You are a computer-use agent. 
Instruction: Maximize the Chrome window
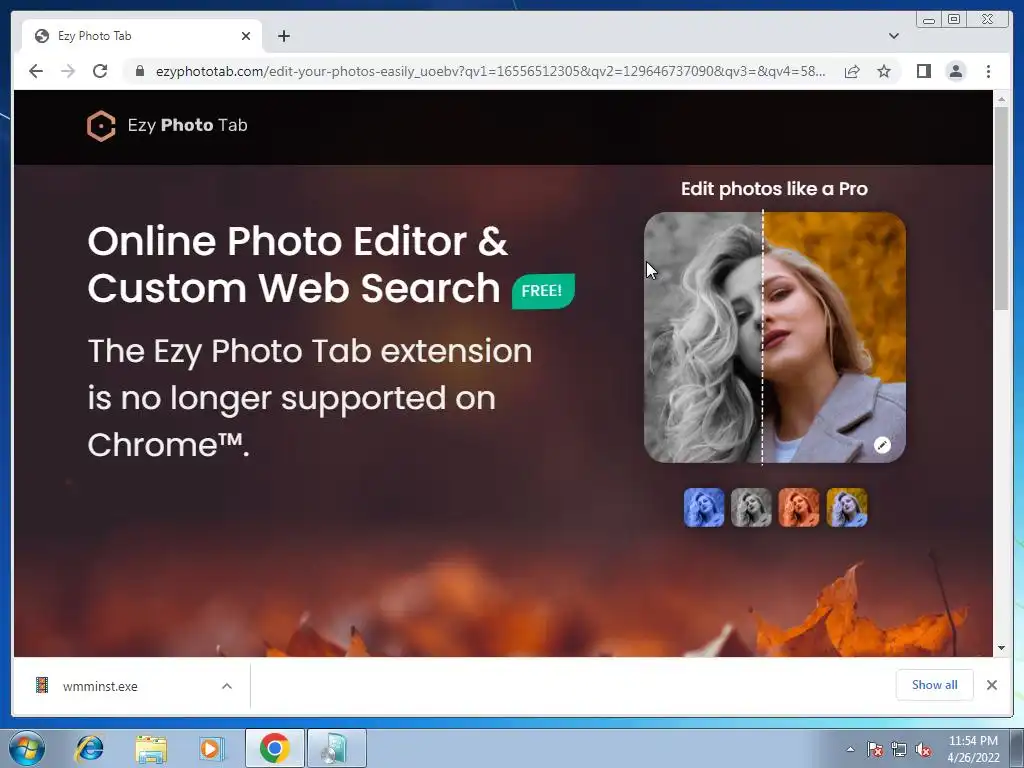tap(954, 20)
